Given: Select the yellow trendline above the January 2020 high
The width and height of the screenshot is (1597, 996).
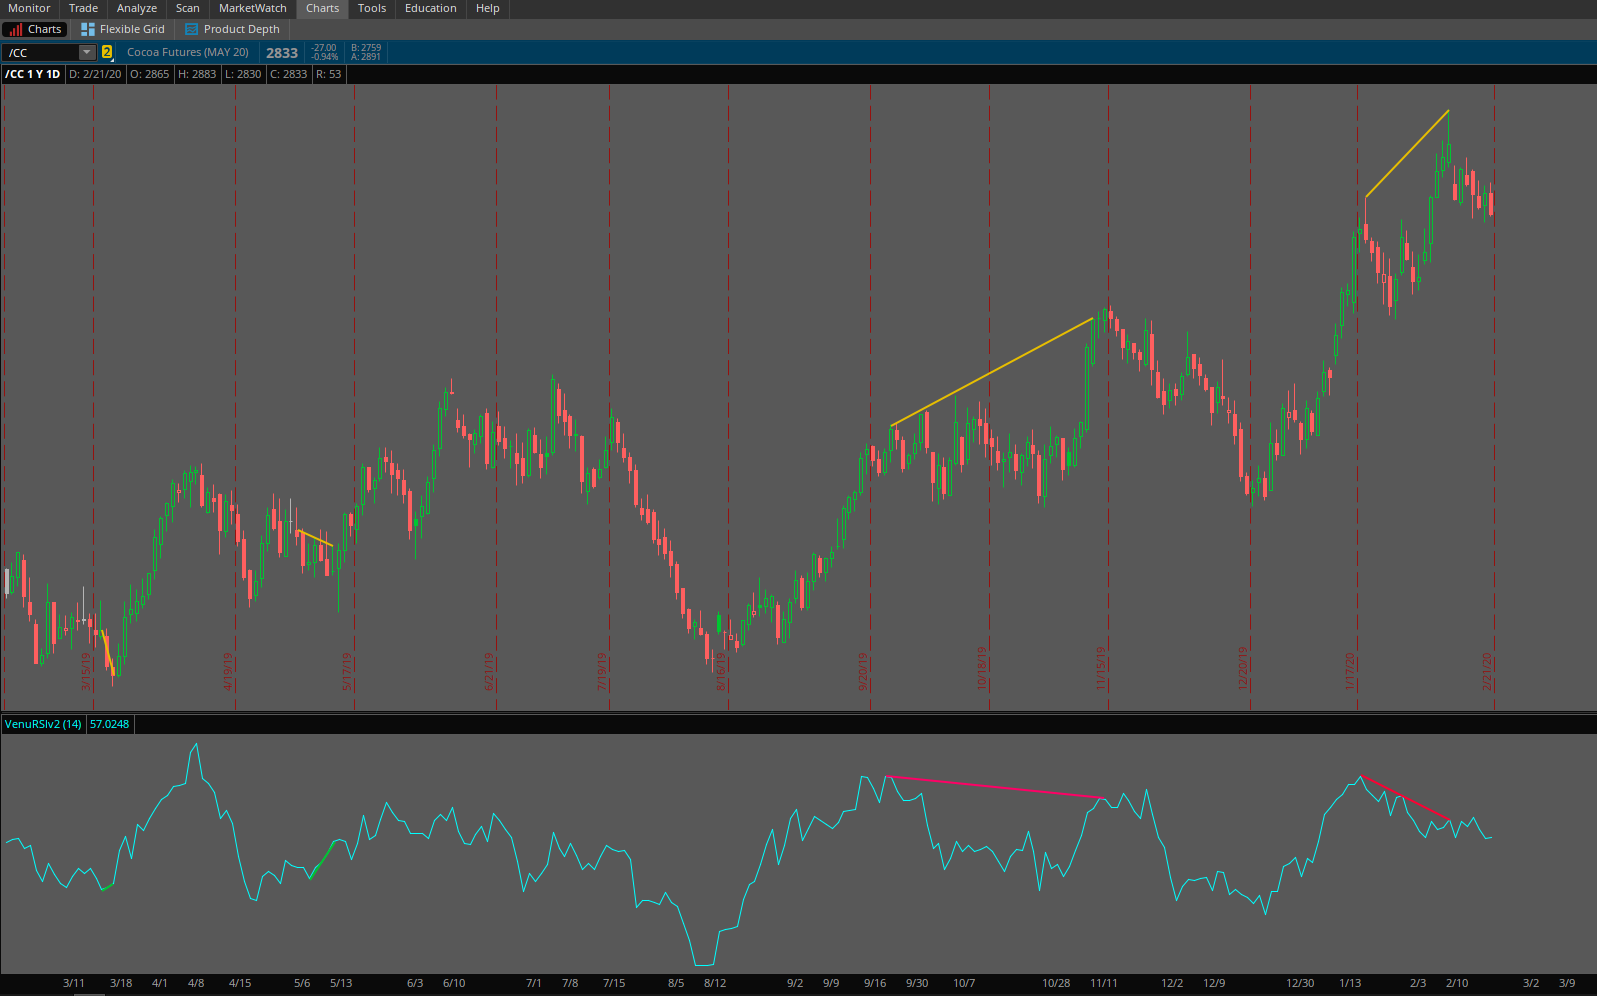Looking at the screenshot, I should 1407,153.
